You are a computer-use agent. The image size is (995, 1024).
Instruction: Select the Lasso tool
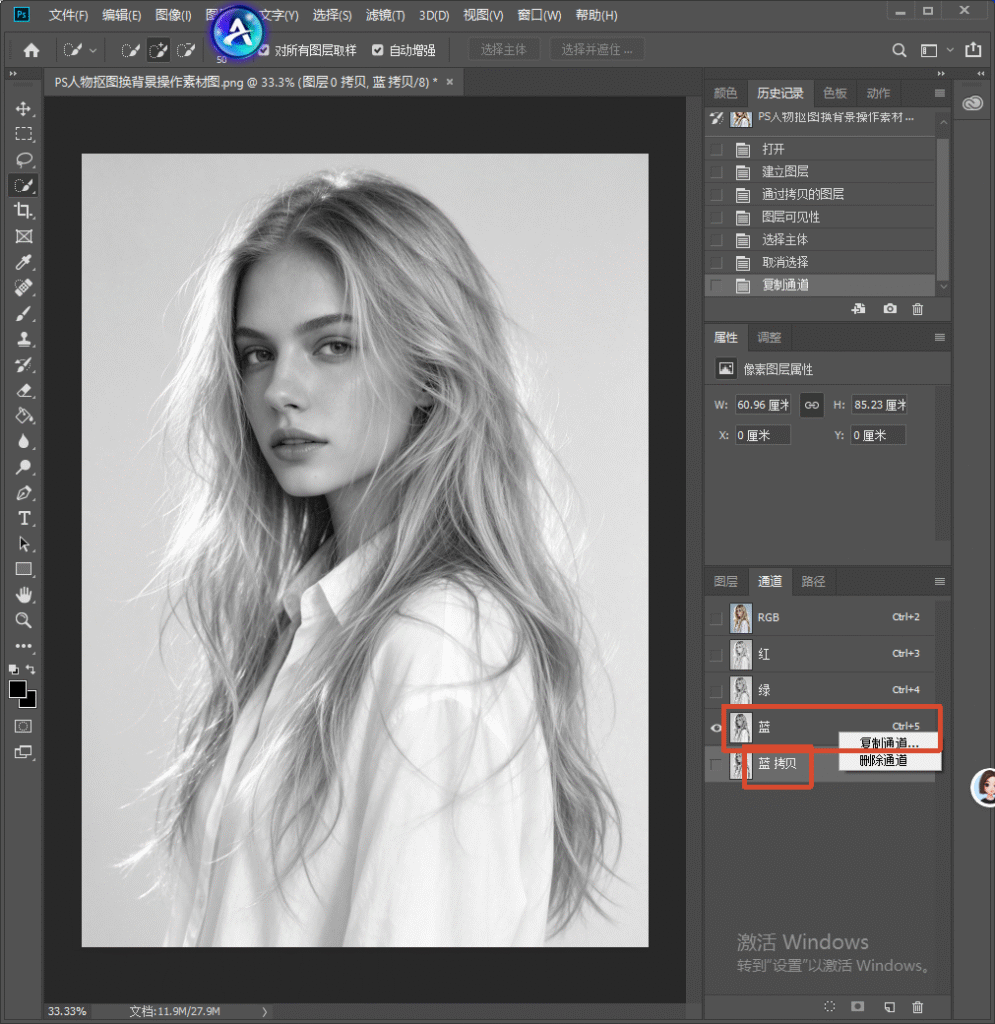click(24, 160)
